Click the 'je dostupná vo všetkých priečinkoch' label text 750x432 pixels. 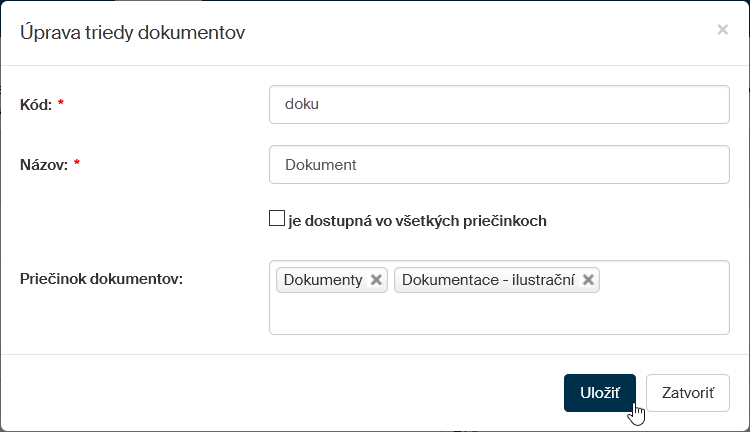click(417, 221)
